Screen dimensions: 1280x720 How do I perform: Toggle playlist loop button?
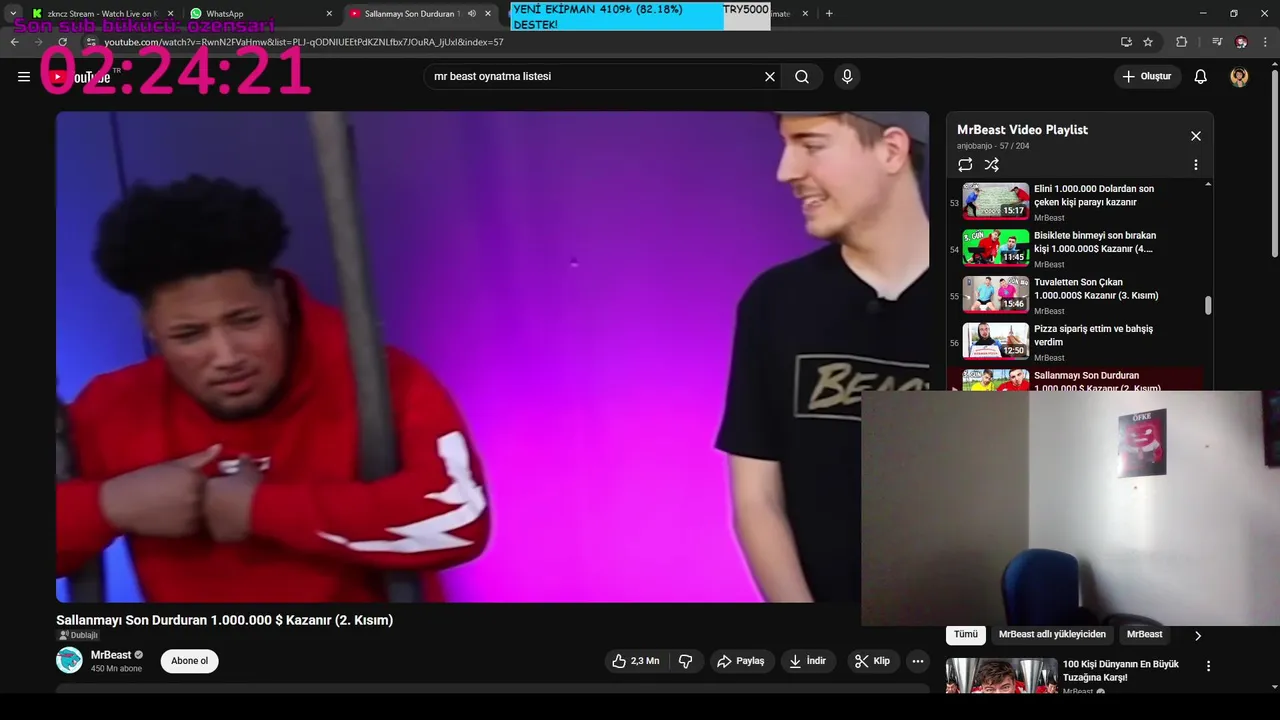click(965, 165)
